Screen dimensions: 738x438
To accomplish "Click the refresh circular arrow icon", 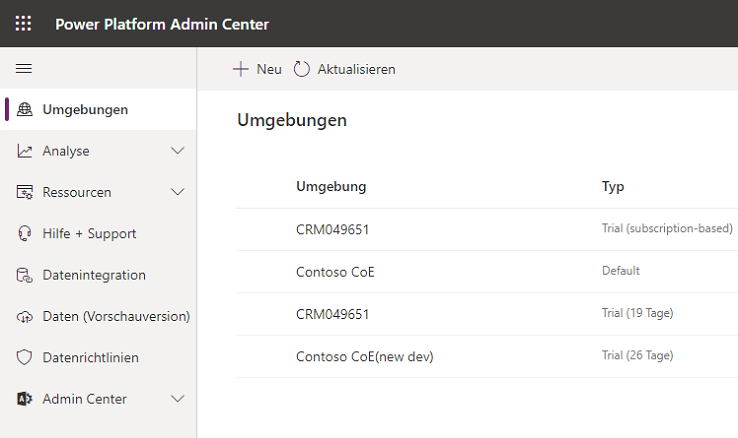I will click(302, 69).
